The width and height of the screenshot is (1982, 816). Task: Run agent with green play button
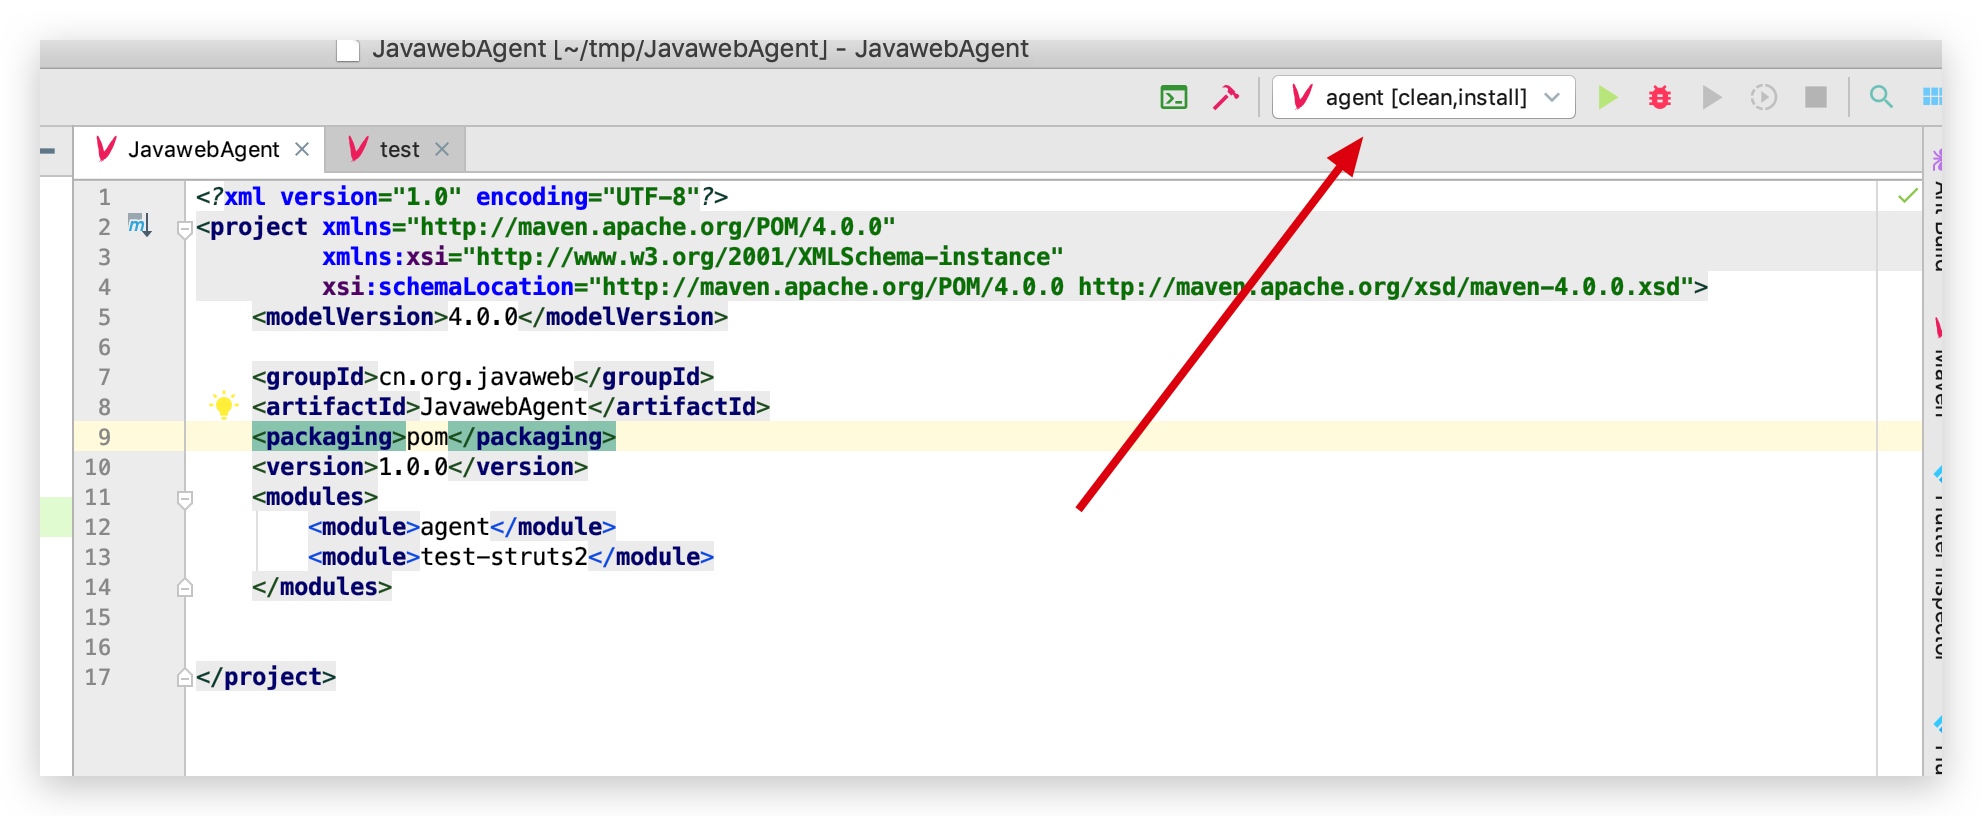tap(1607, 97)
